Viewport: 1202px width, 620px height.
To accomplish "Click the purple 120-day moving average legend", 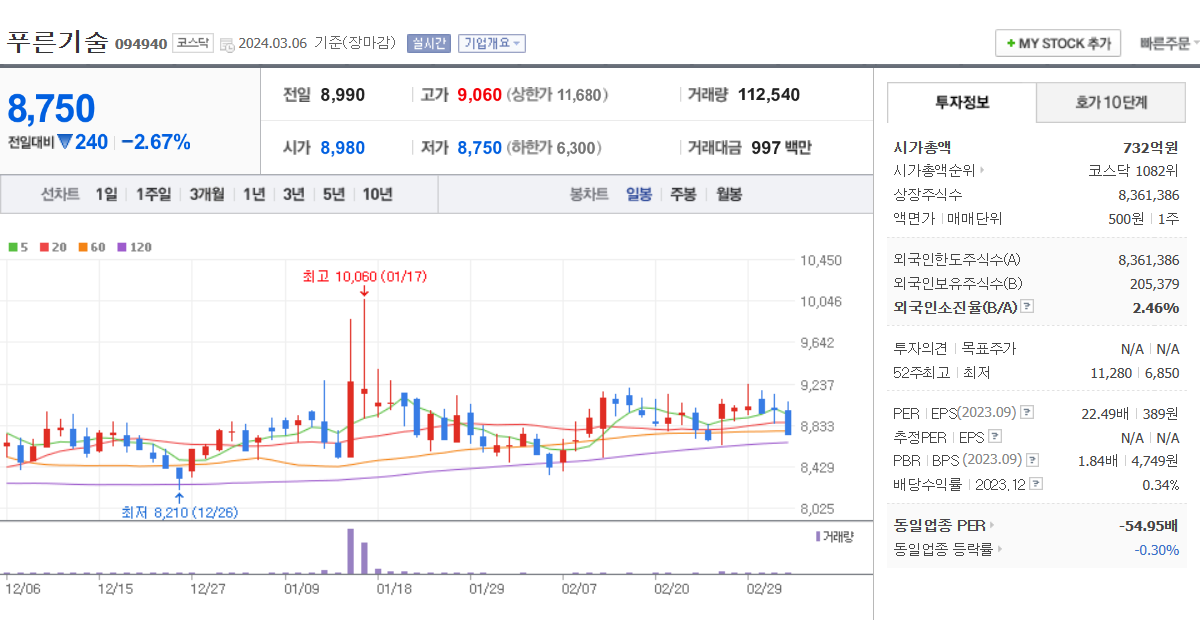I will coord(134,246).
